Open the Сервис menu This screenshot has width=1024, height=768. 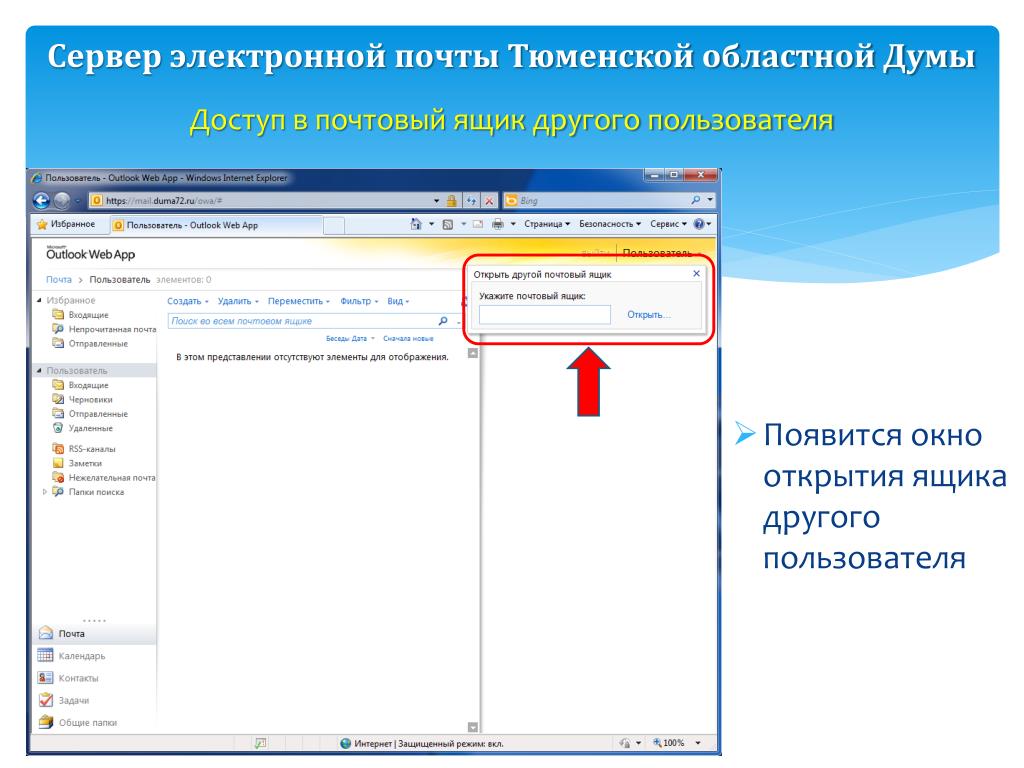pyautogui.click(x=668, y=224)
